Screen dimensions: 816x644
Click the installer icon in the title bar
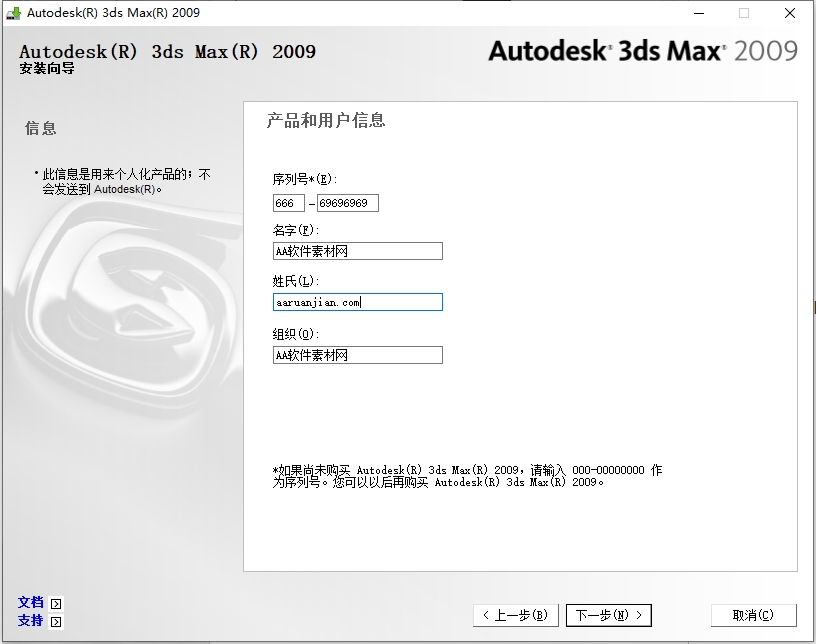point(14,13)
